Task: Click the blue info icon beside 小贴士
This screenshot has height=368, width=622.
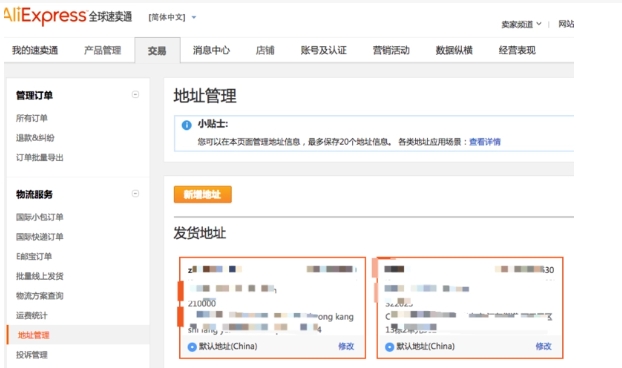Action: coord(186,125)
